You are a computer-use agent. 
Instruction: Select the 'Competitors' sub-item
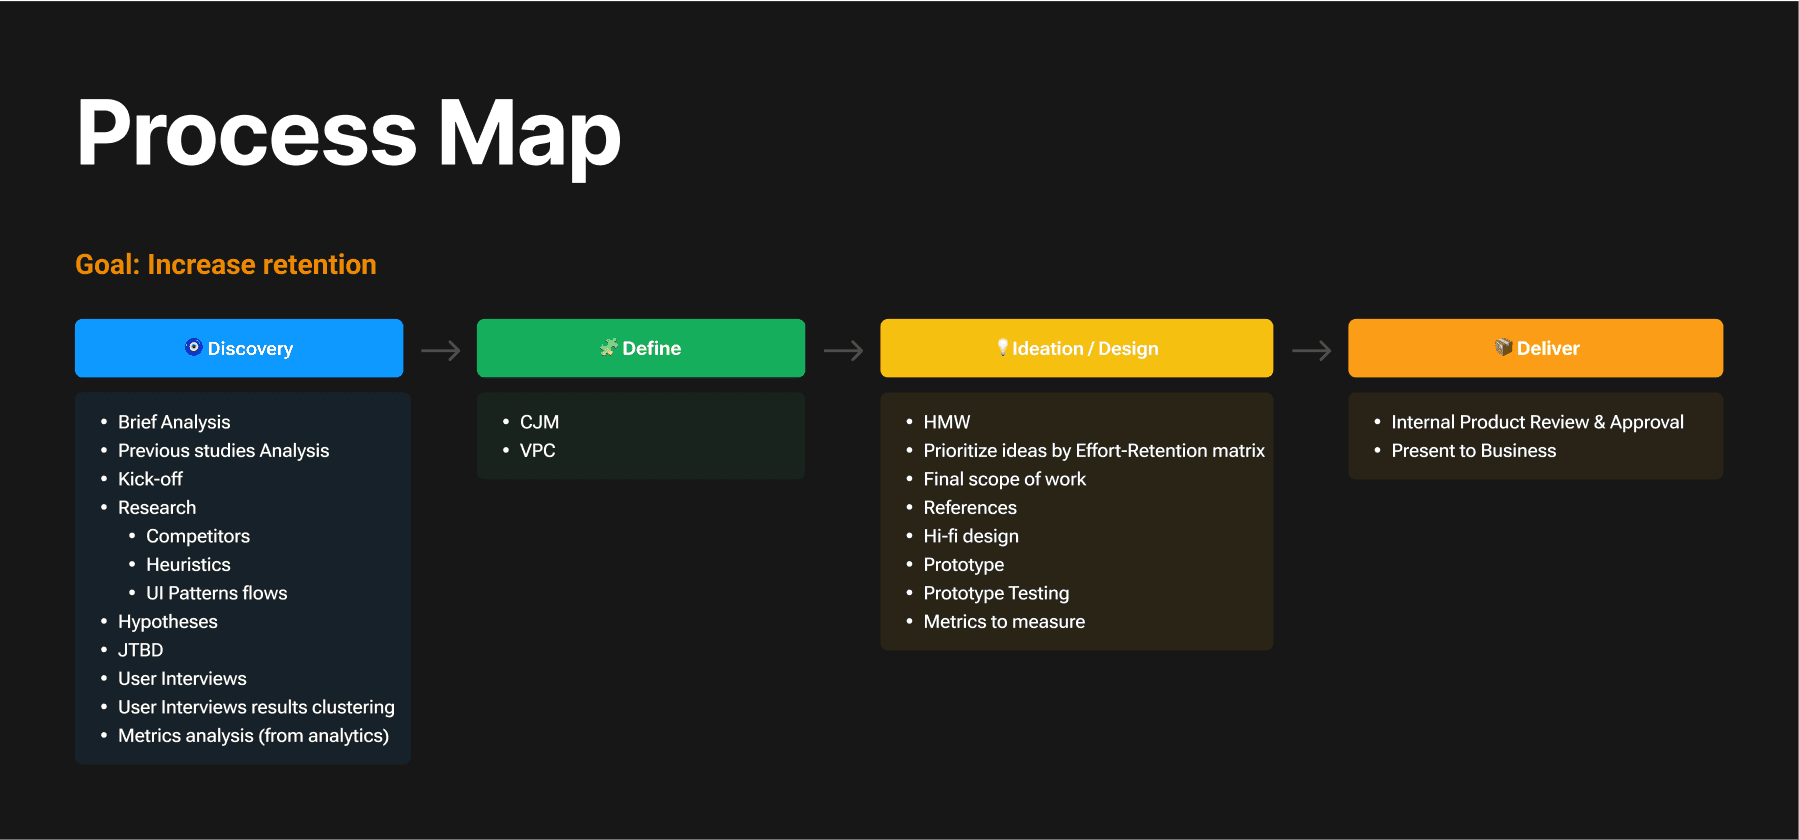pos(198,536)
